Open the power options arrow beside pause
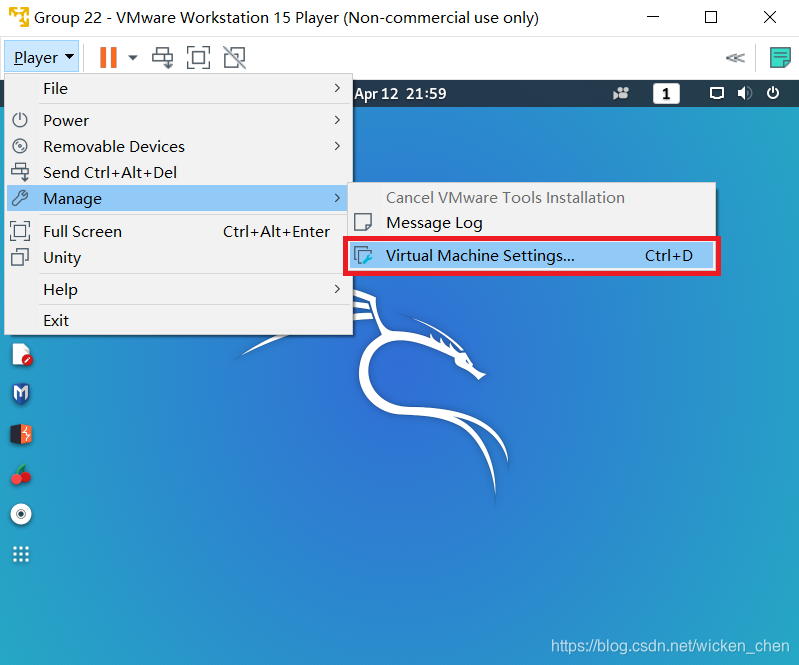 [132, 58]
